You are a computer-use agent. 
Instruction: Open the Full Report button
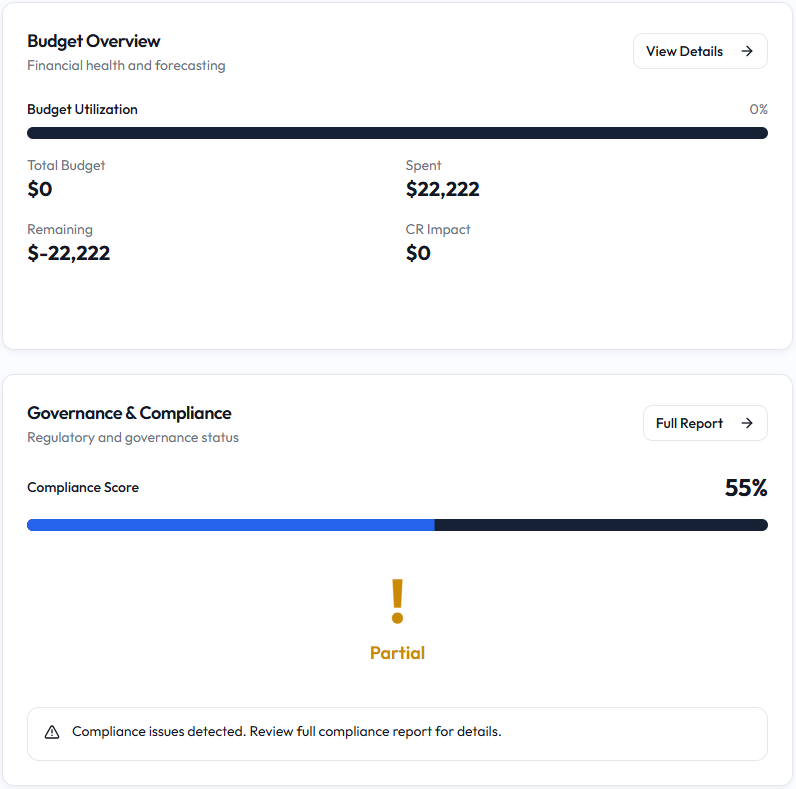coord(705,423)
